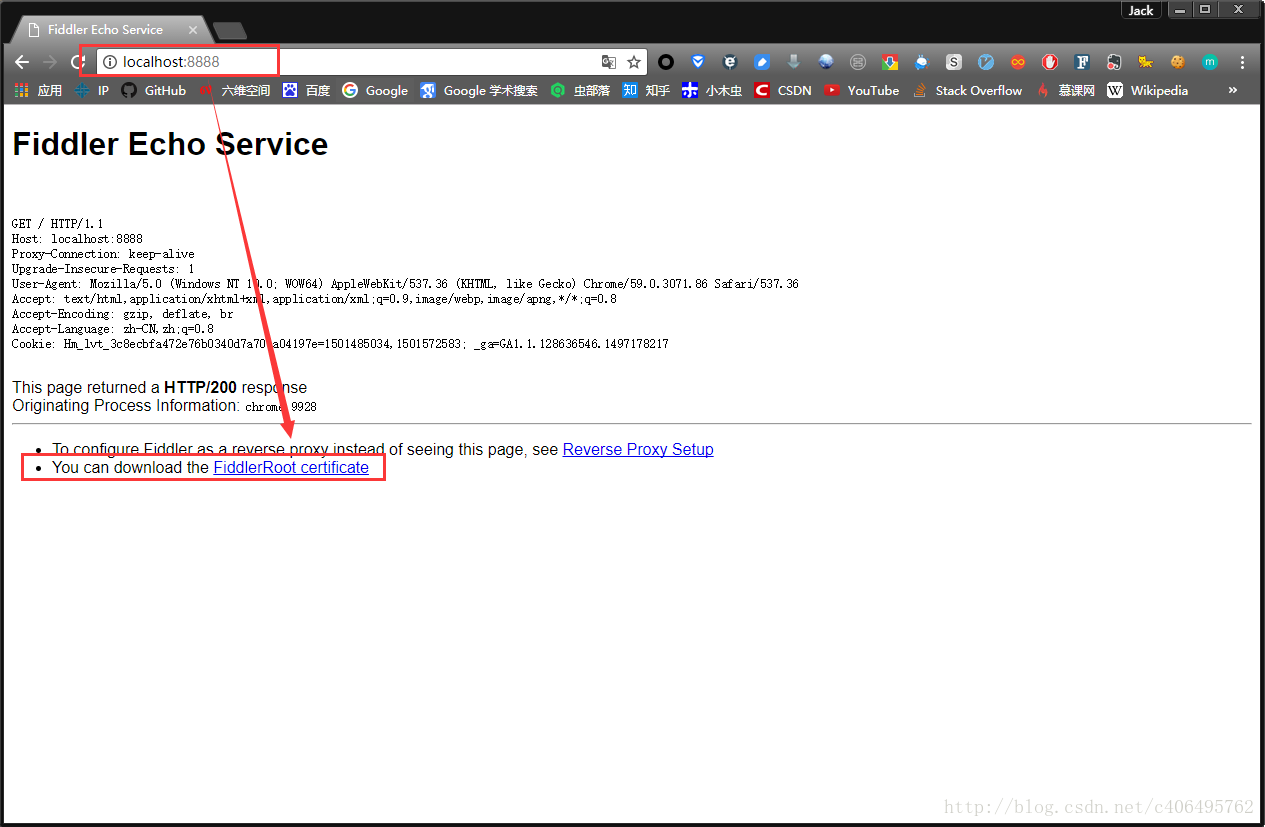
Task: Open the GitHub bookmark
Action: (x=154, y=90)
